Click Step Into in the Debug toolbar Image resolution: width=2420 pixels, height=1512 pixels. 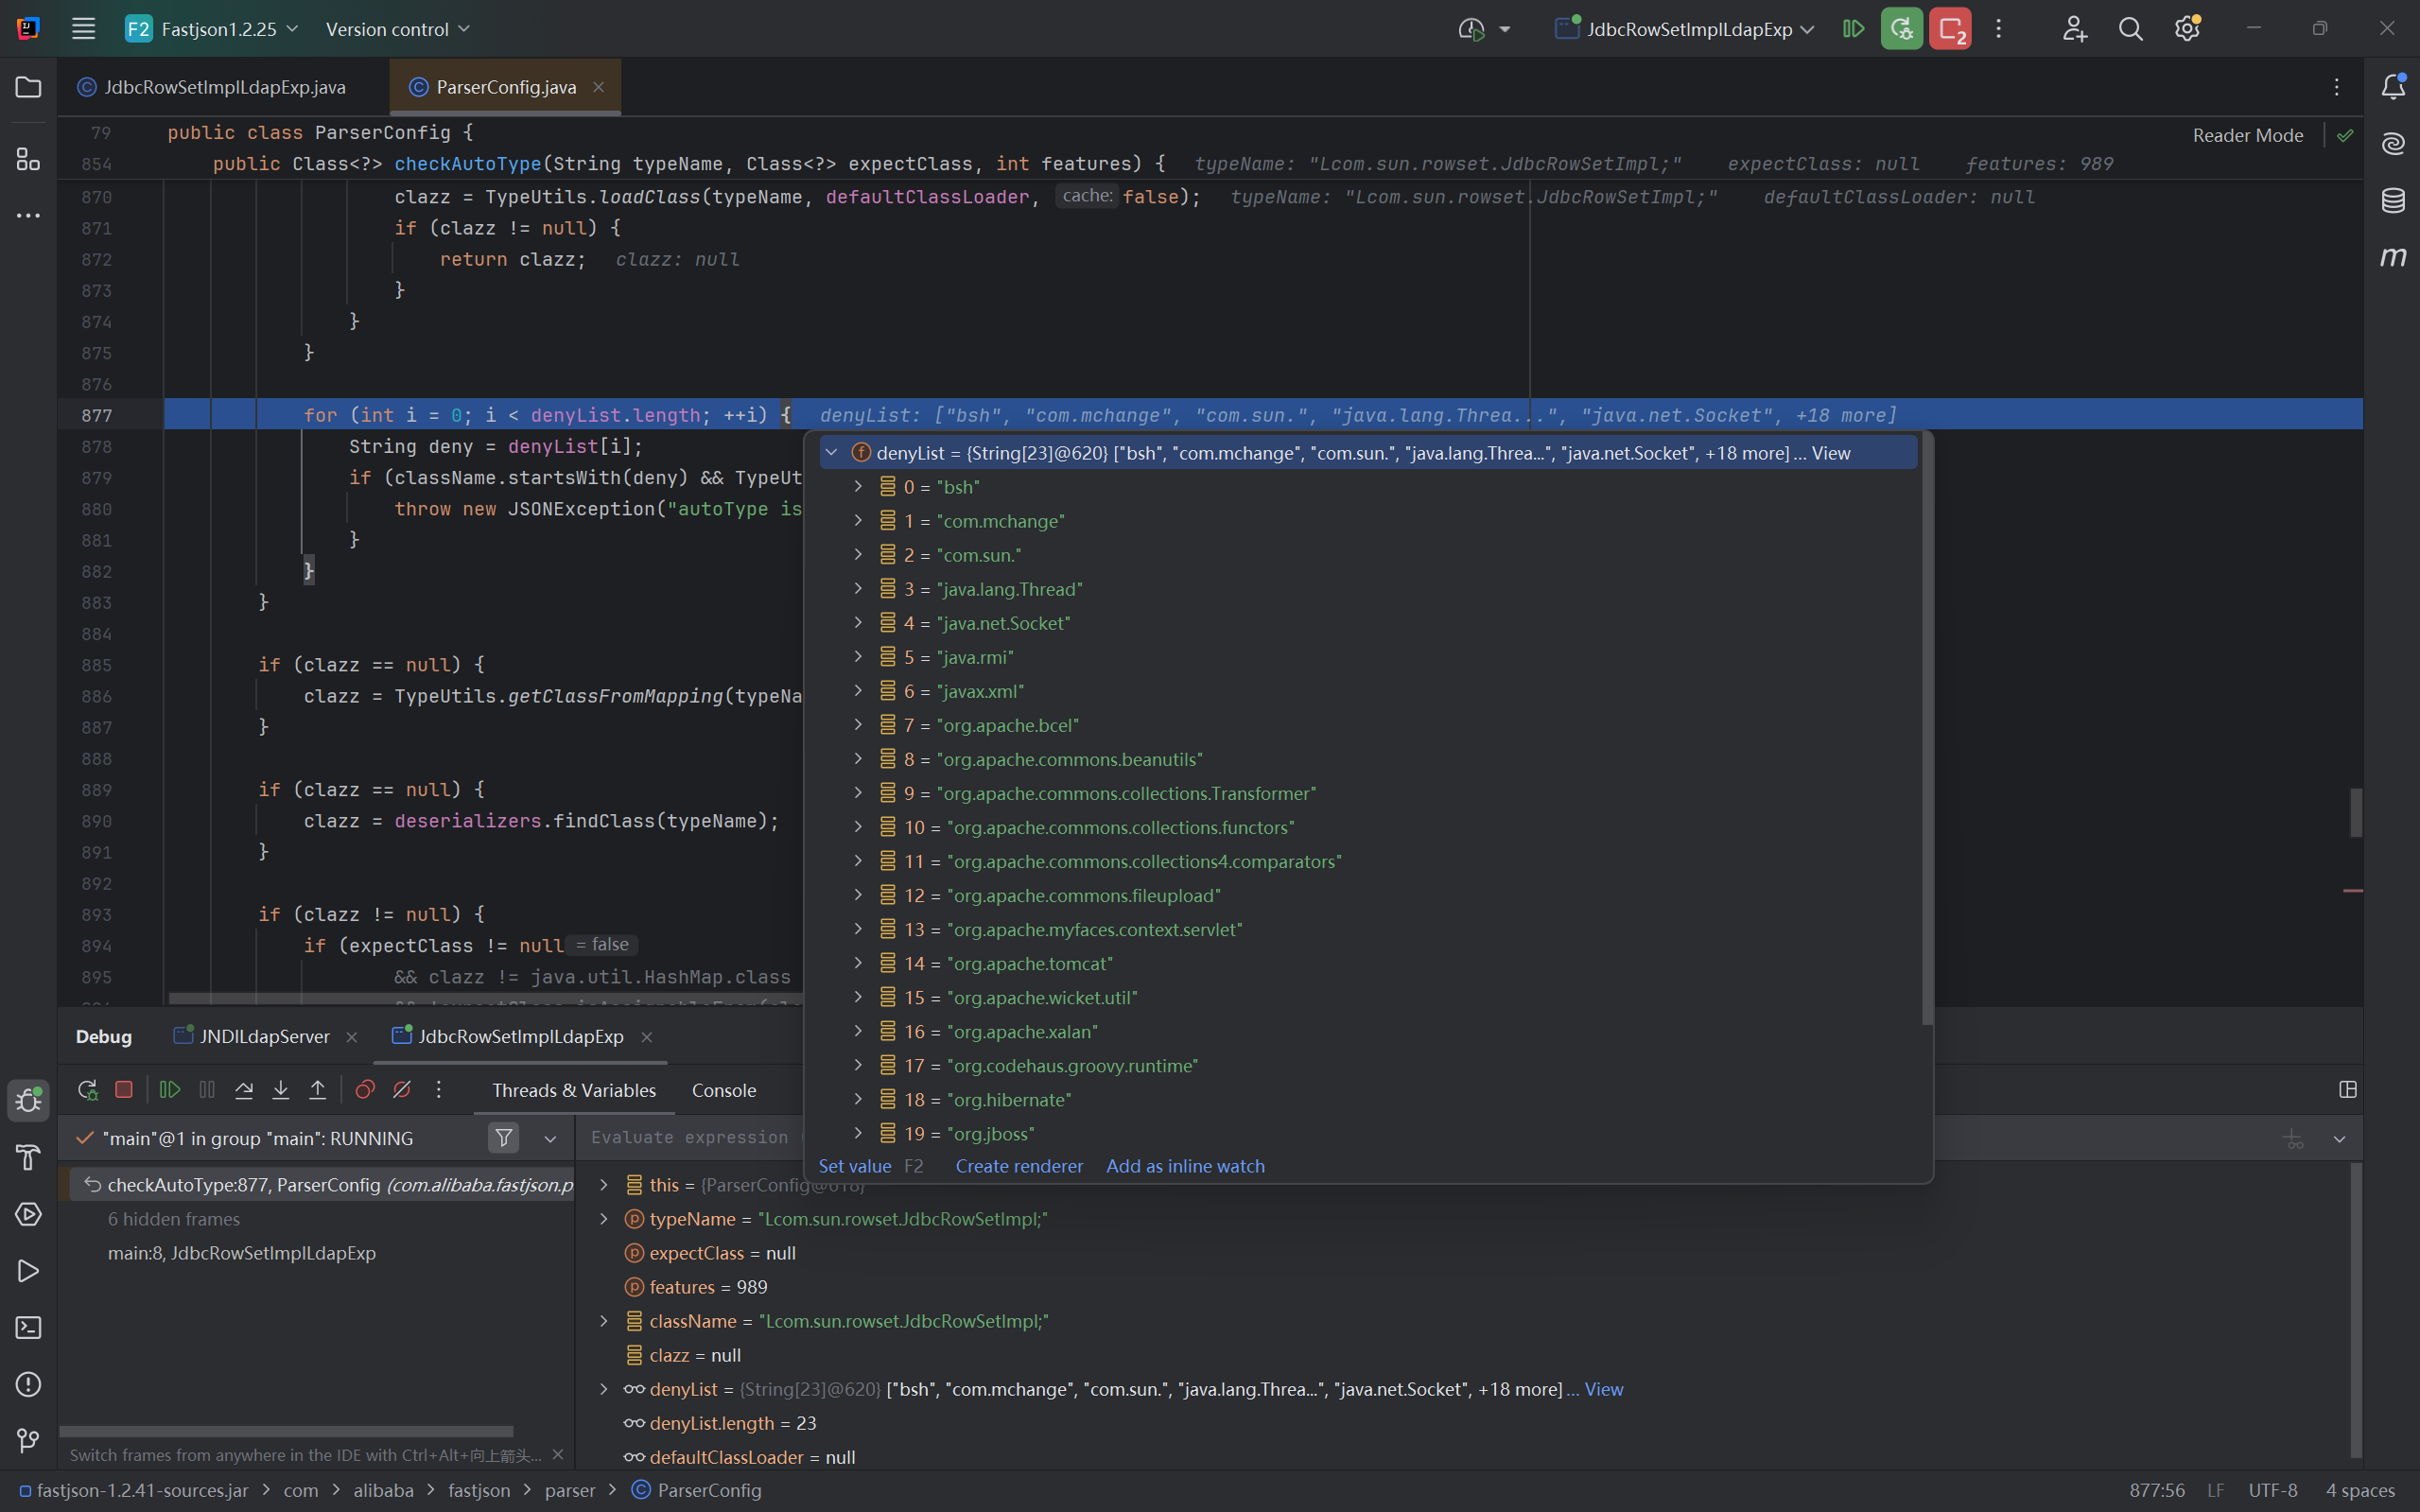281,1090
